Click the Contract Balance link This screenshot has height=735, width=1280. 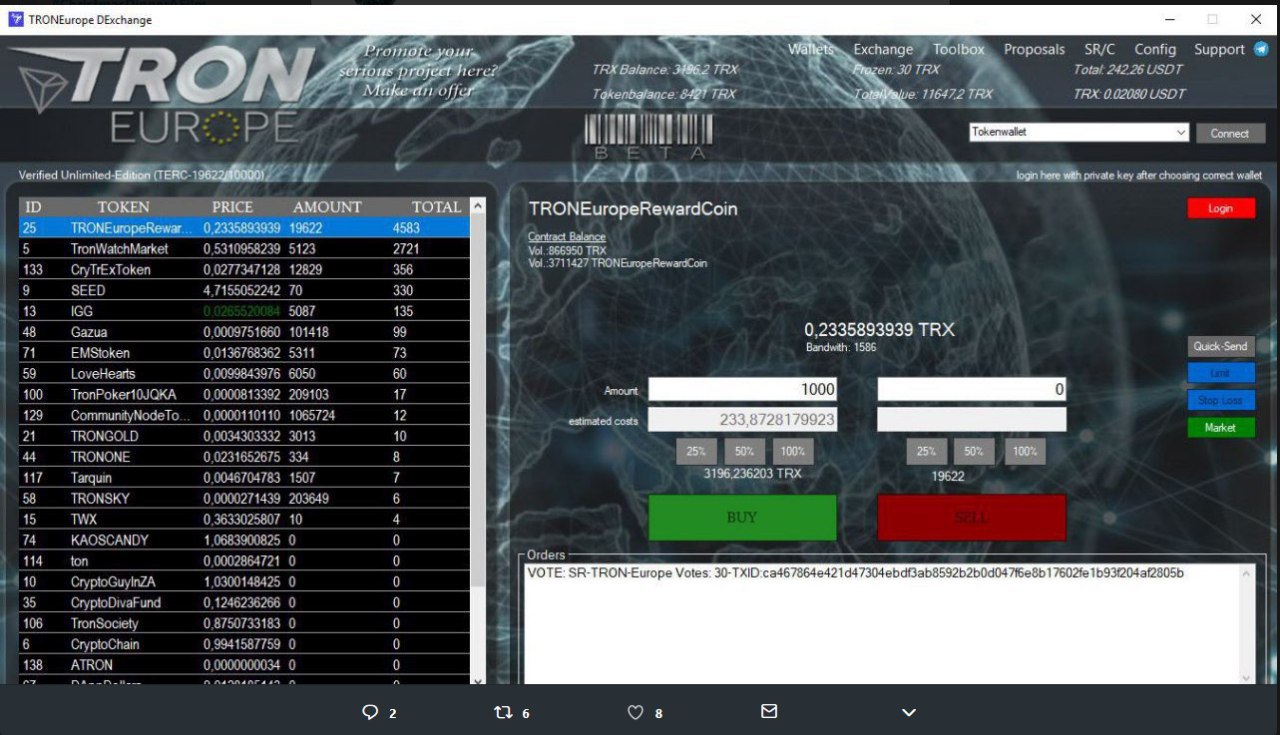click(x=566, y=237)
